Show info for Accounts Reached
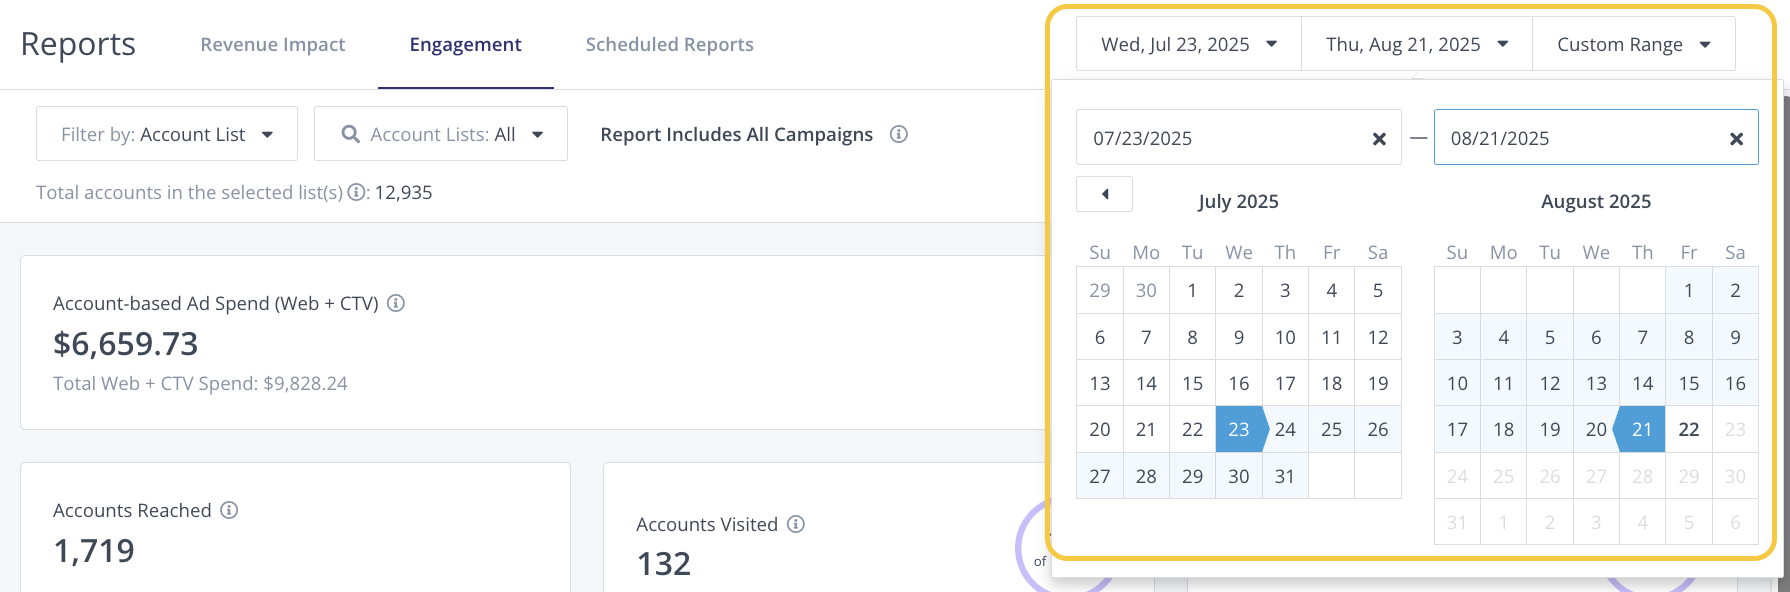This screenshot has height=592, width=1790. point(229,510)
